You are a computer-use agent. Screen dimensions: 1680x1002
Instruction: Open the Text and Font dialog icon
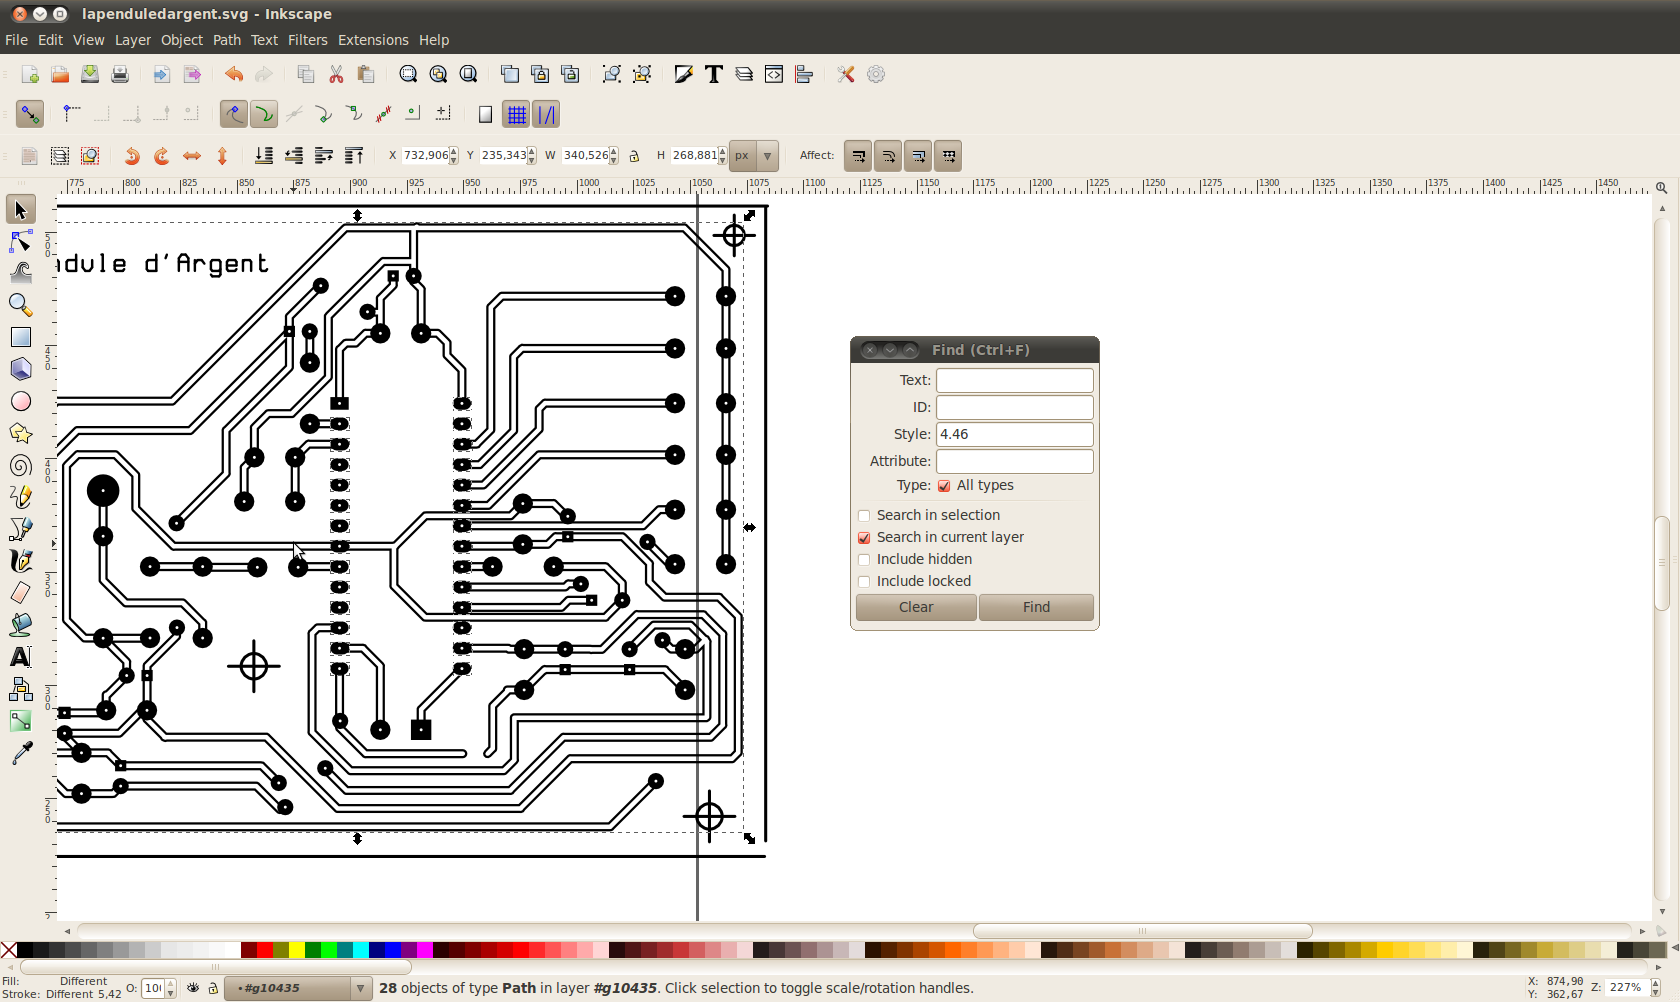click(713, 74)
